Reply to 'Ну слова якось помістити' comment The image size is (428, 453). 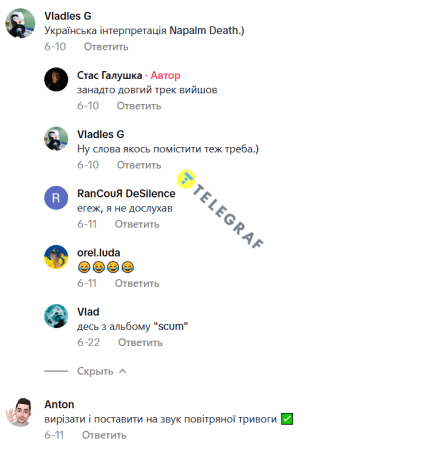[139, 165]
